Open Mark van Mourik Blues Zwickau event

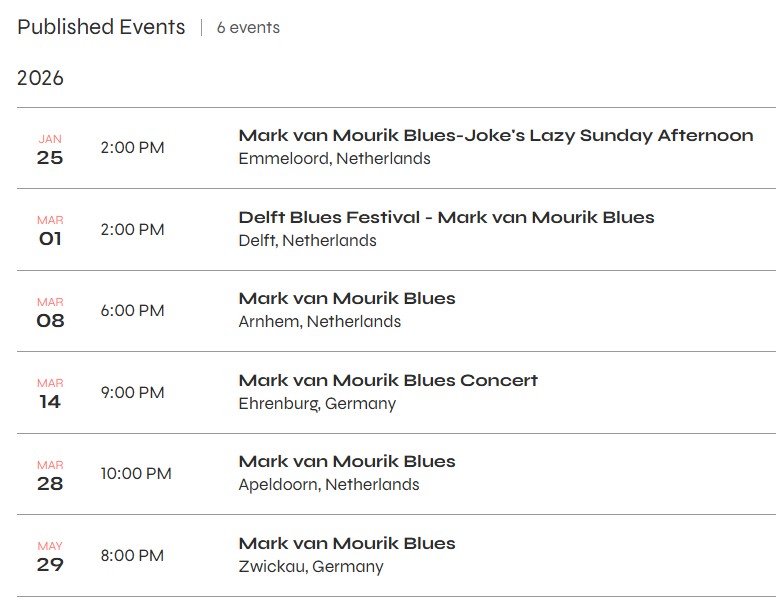point(346,543)
